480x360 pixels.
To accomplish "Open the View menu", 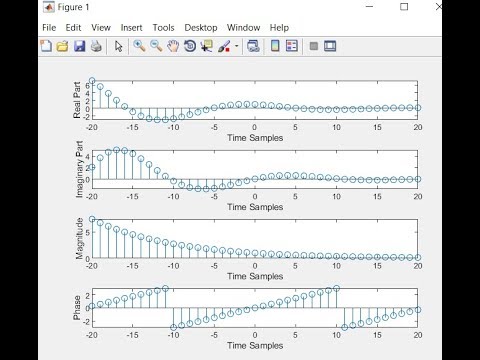I will (101, 28).
